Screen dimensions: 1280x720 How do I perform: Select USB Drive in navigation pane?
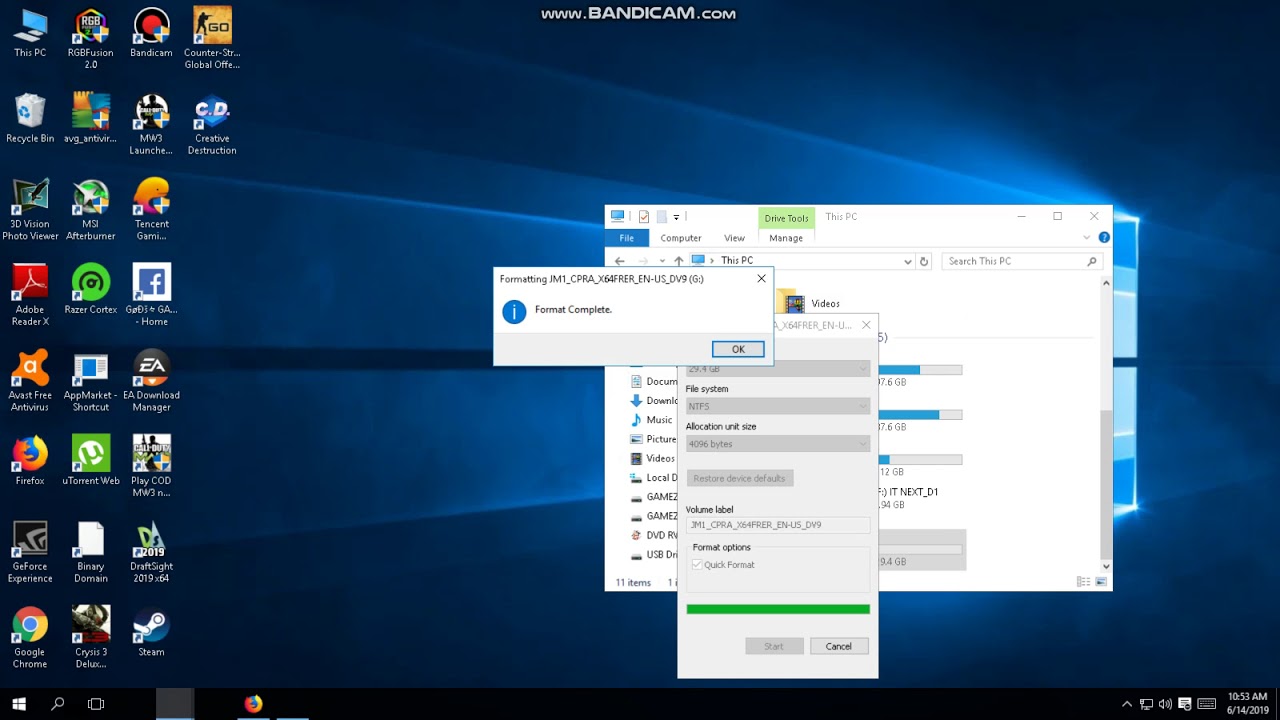point(653,554)
